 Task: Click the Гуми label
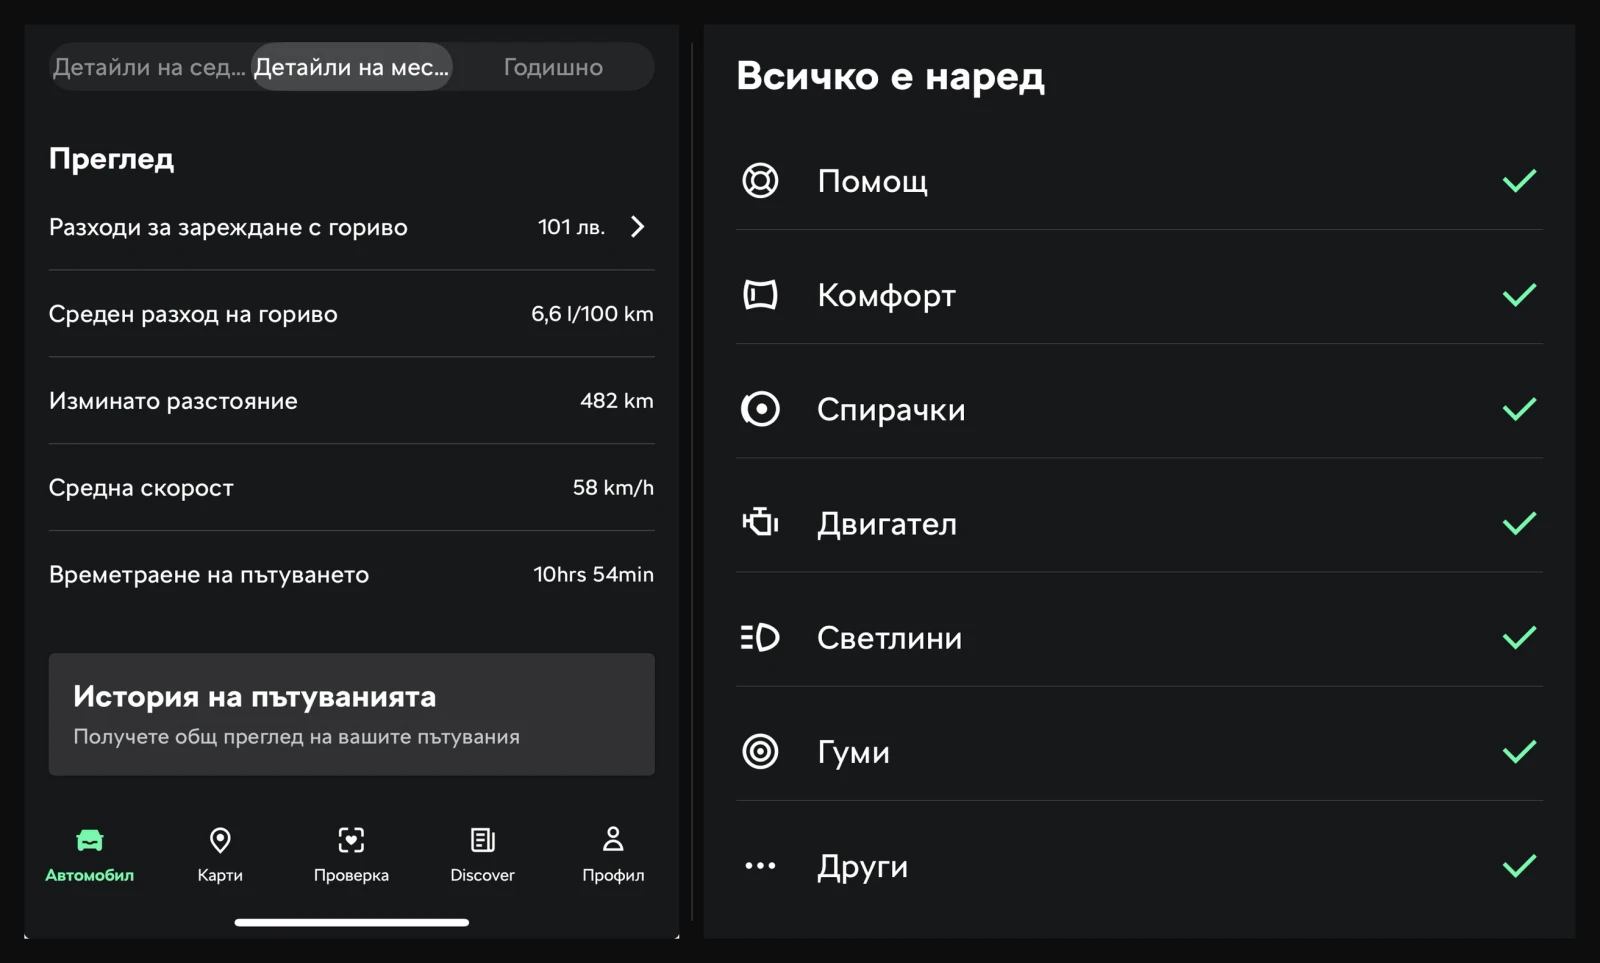(853, 752)
